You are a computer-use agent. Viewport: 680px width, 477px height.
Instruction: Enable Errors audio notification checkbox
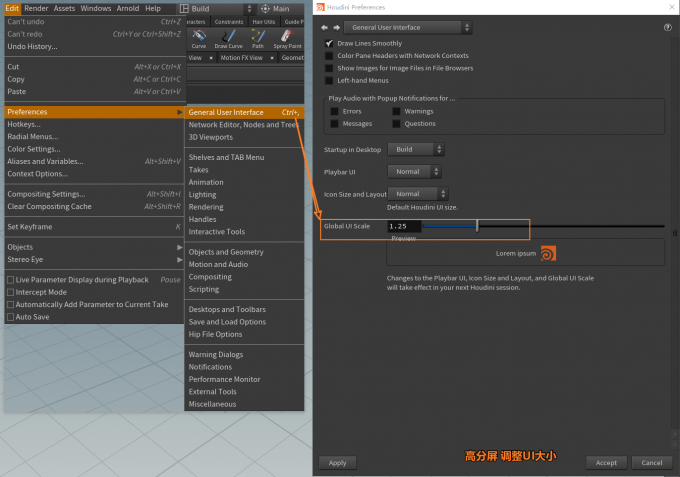point(334,111)
